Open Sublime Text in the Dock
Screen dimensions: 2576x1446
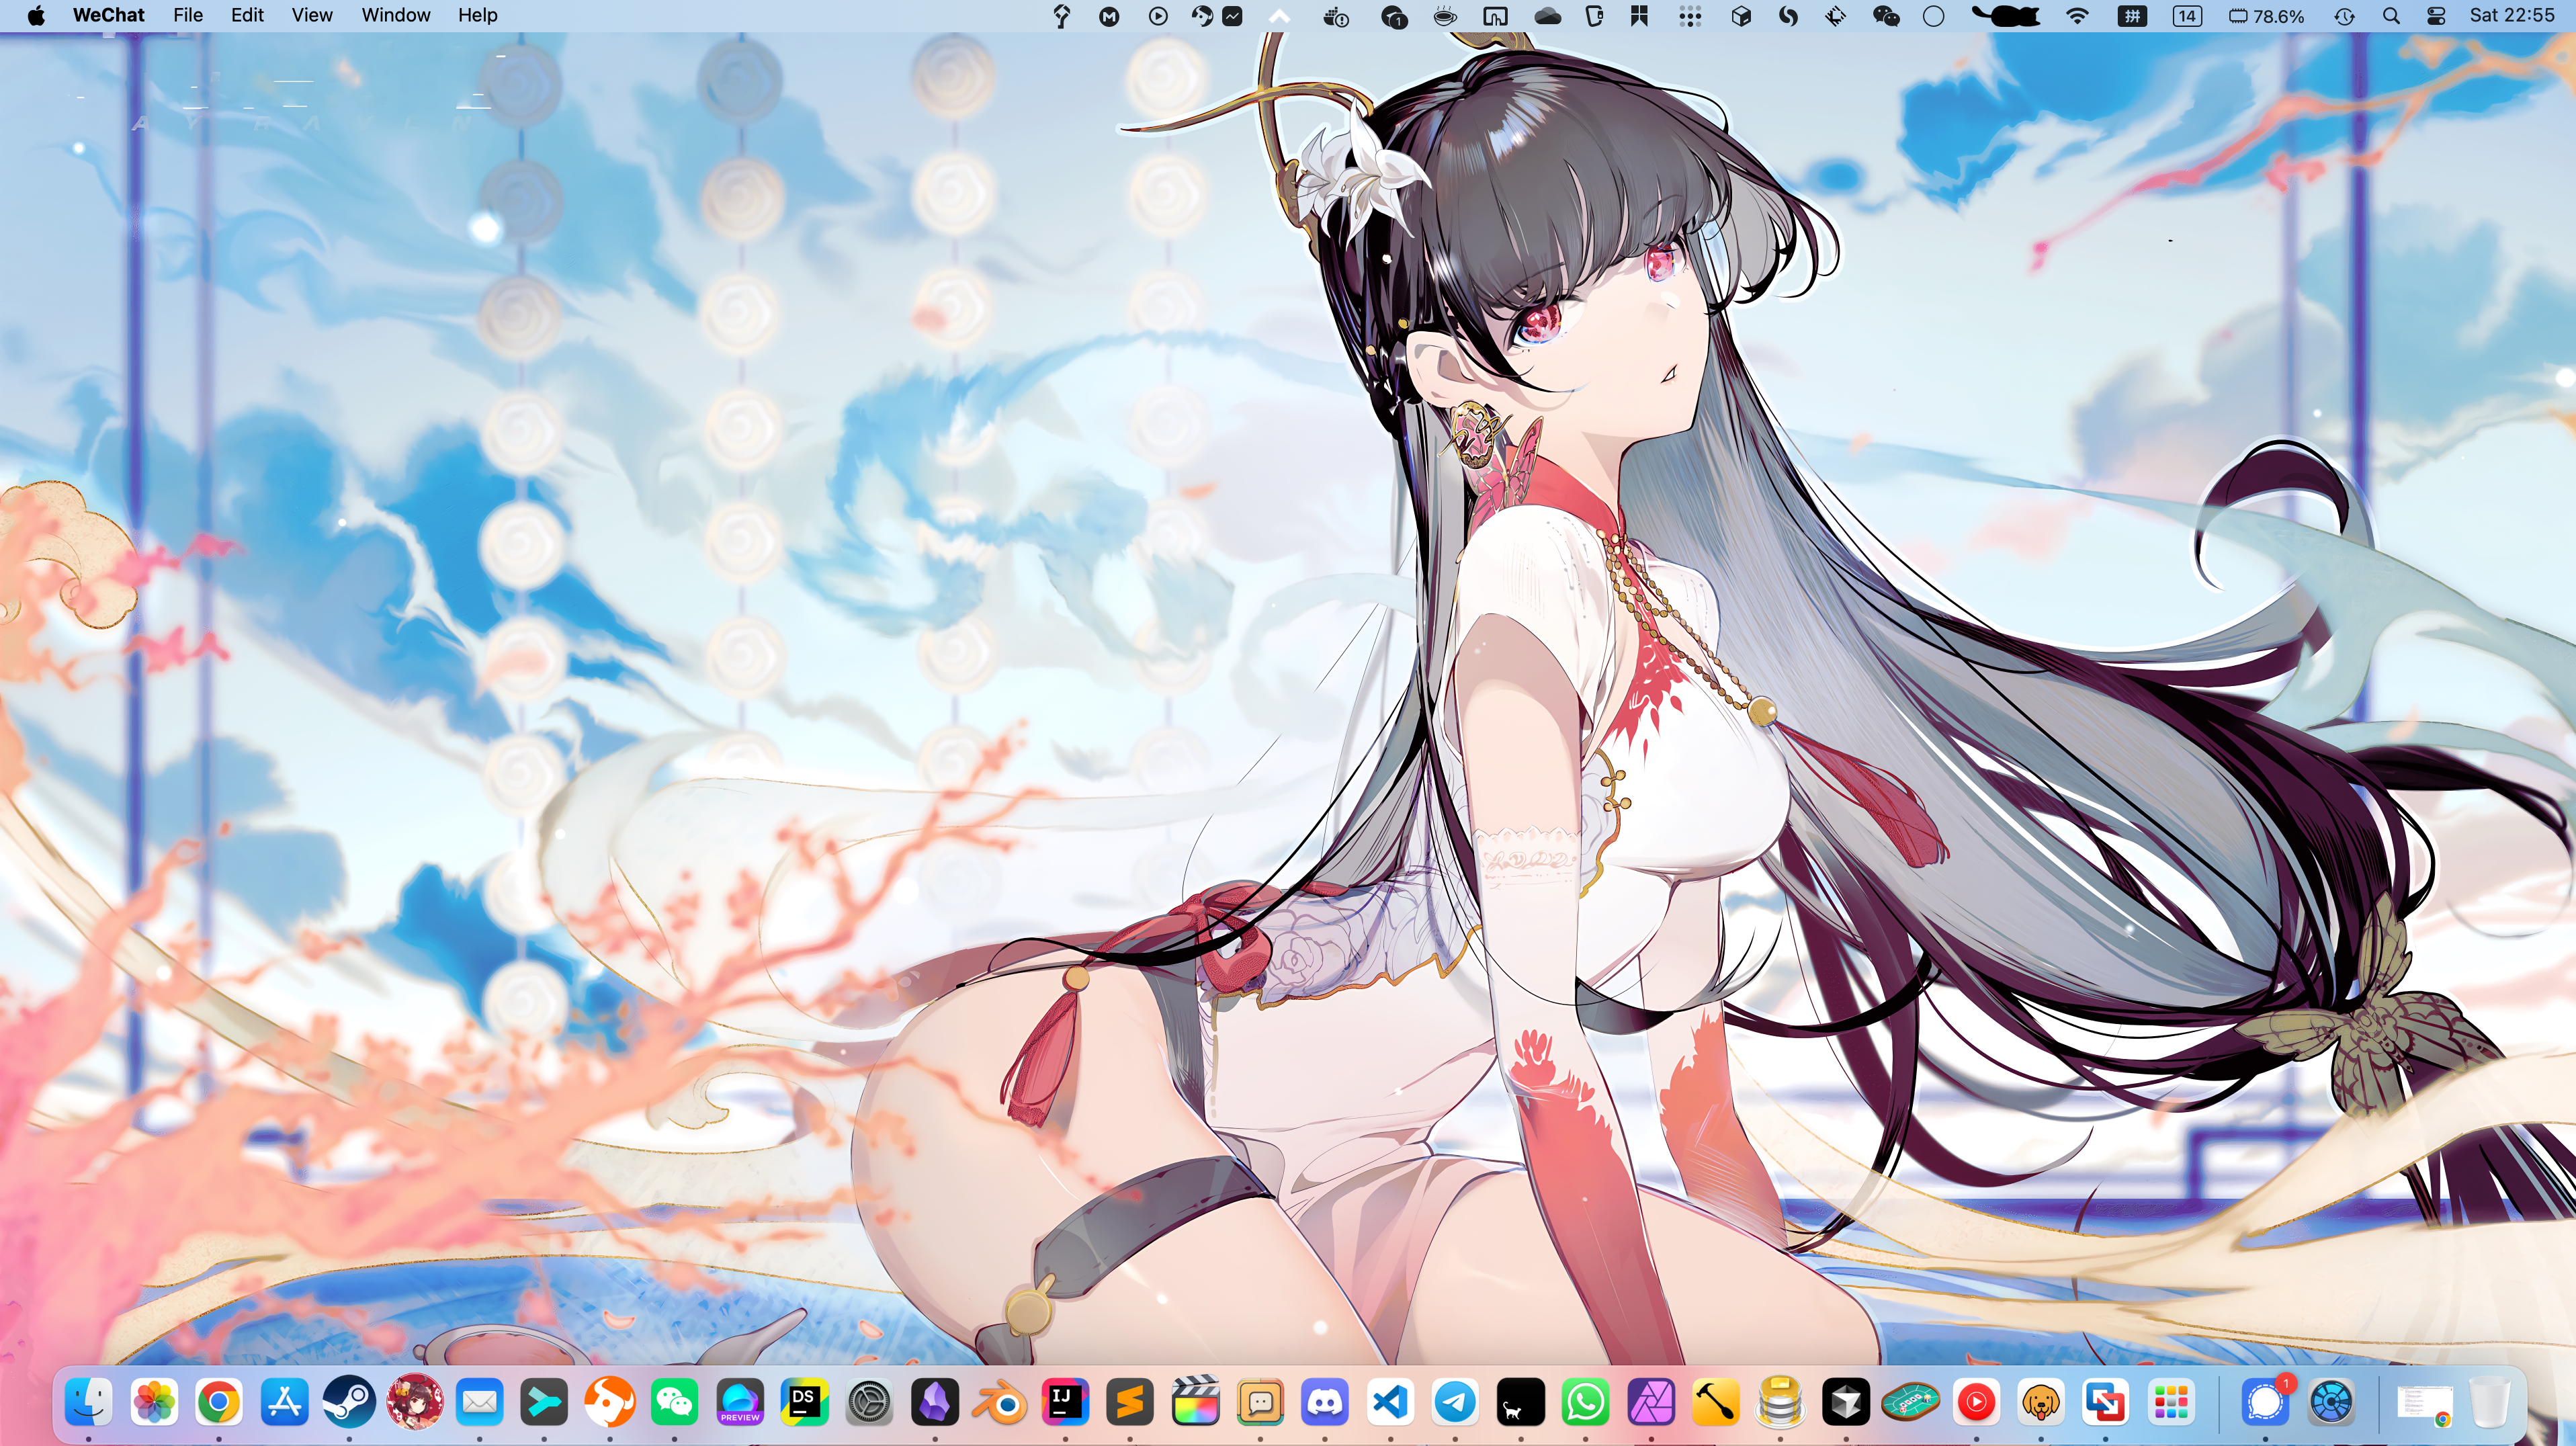(x=1130, y=1402)
